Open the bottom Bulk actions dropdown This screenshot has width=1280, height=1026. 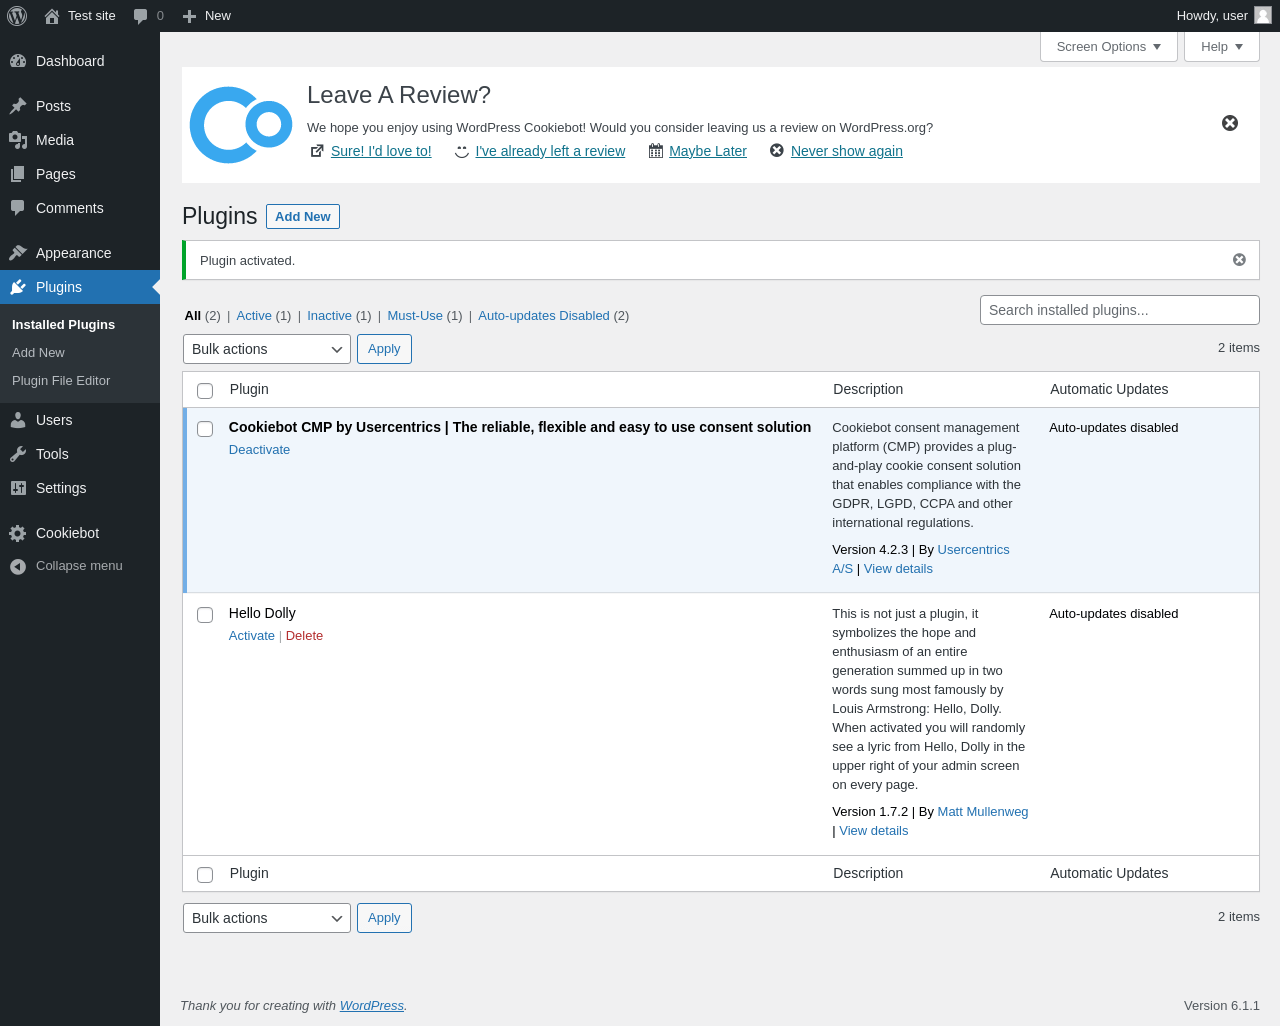(267, 918)
